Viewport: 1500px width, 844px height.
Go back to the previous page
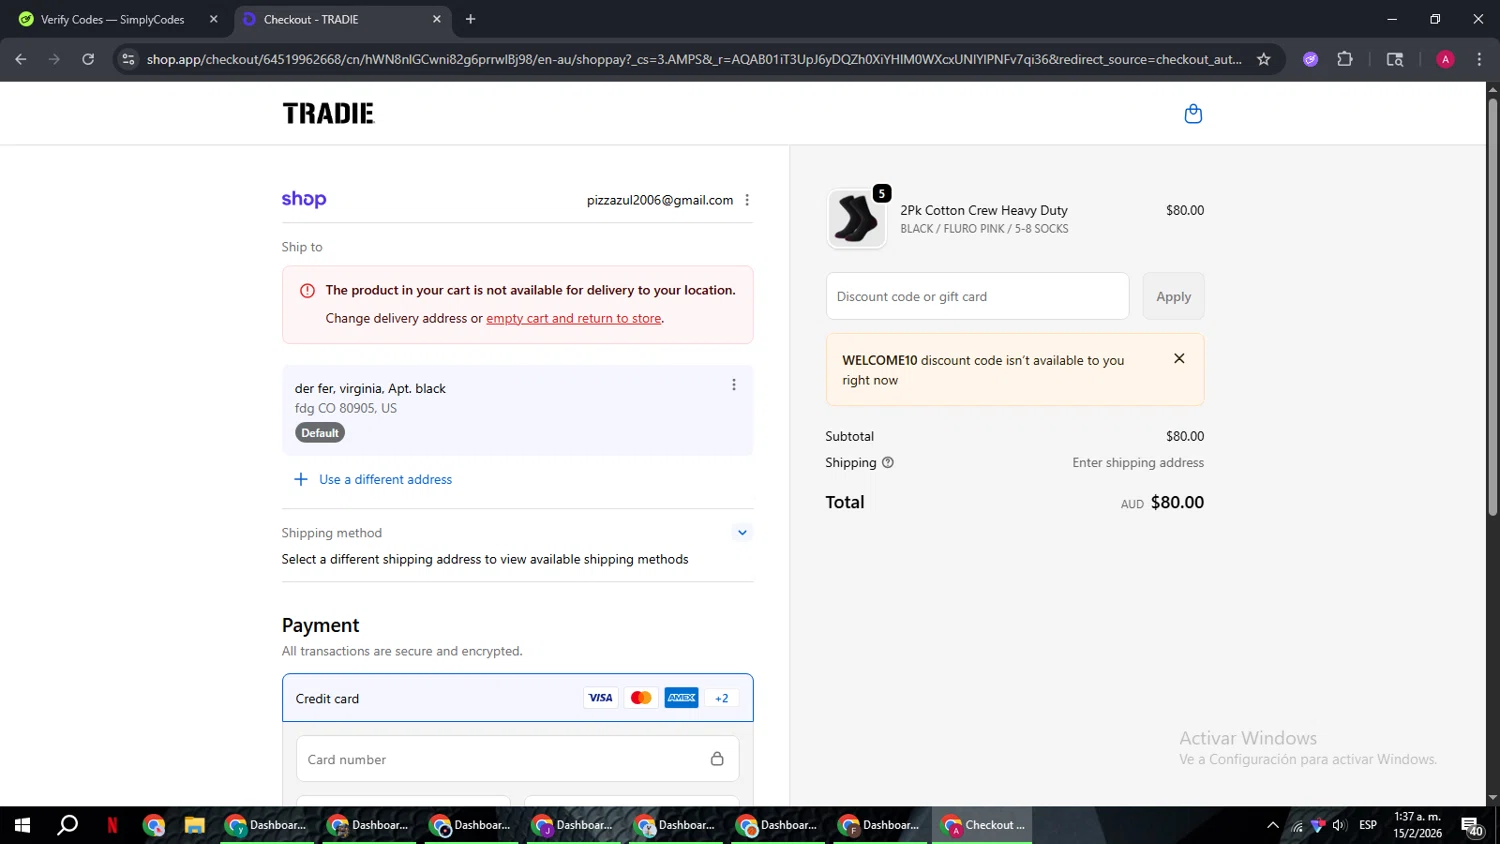coord(21,59)
